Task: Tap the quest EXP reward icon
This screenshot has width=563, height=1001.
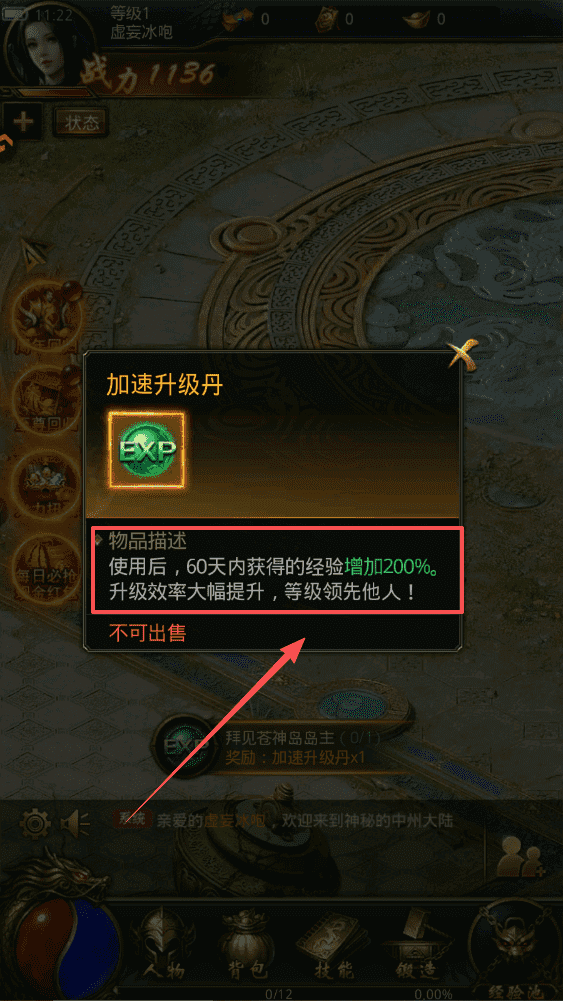Action: 186,746
